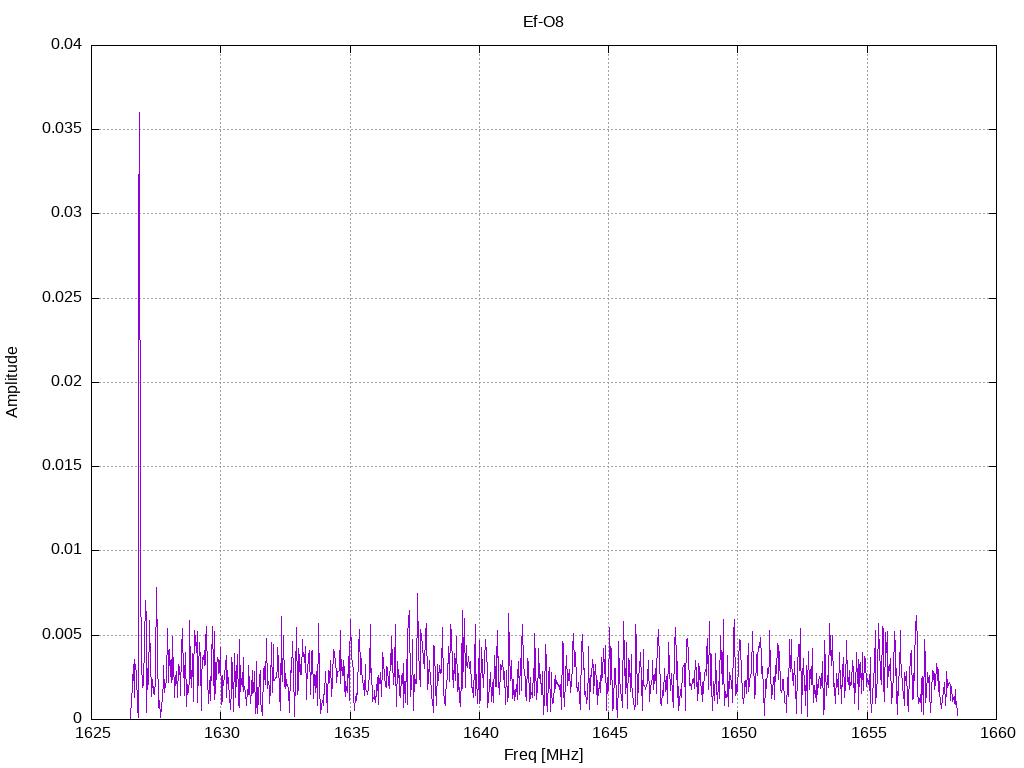Select the 1625 x-axis tick label

tap(92, 733)
